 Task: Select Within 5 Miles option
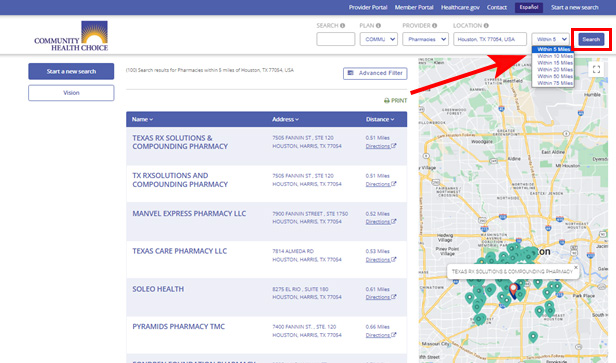click(553, 50)
